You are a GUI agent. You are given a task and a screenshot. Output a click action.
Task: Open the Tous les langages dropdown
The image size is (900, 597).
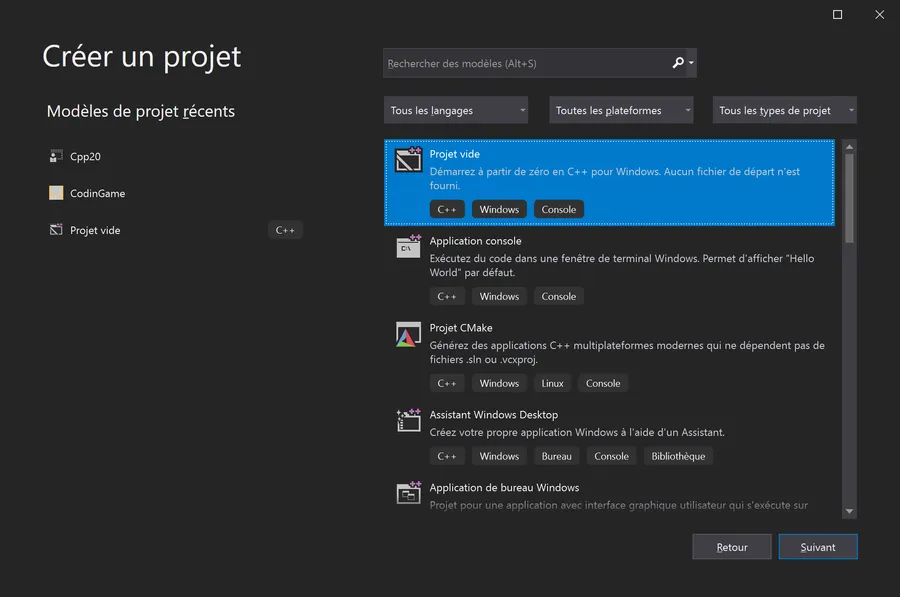point(456,110)
